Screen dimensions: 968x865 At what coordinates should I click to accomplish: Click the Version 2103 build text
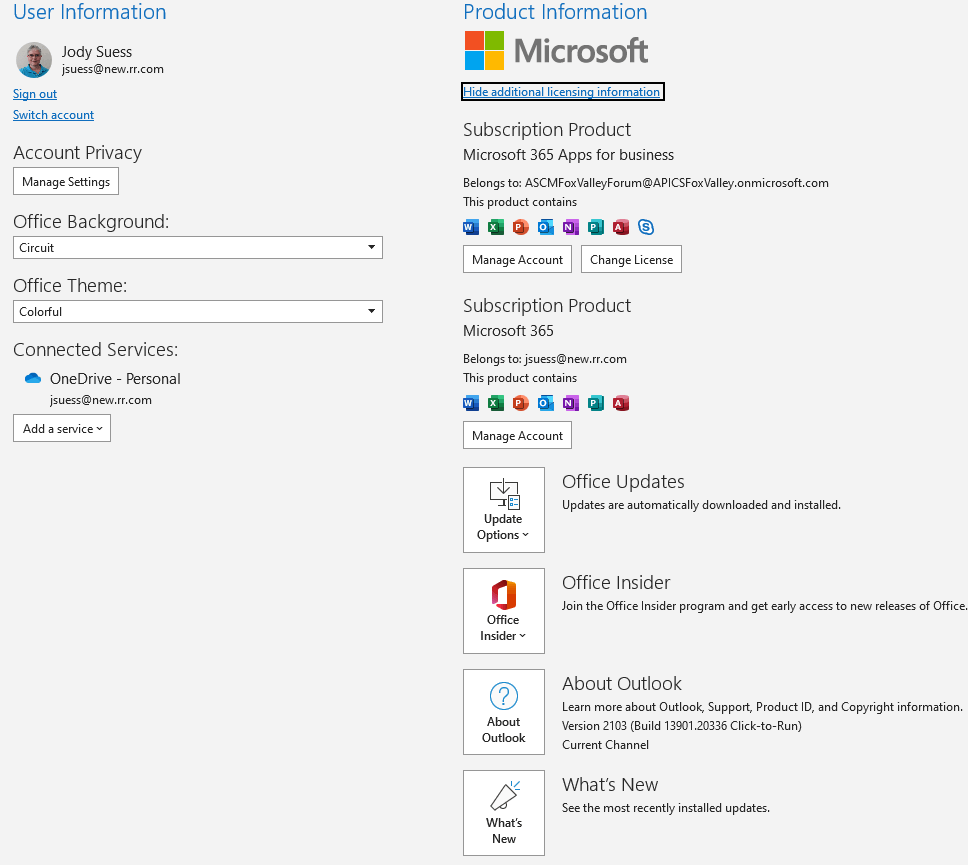tap(682, 725)
